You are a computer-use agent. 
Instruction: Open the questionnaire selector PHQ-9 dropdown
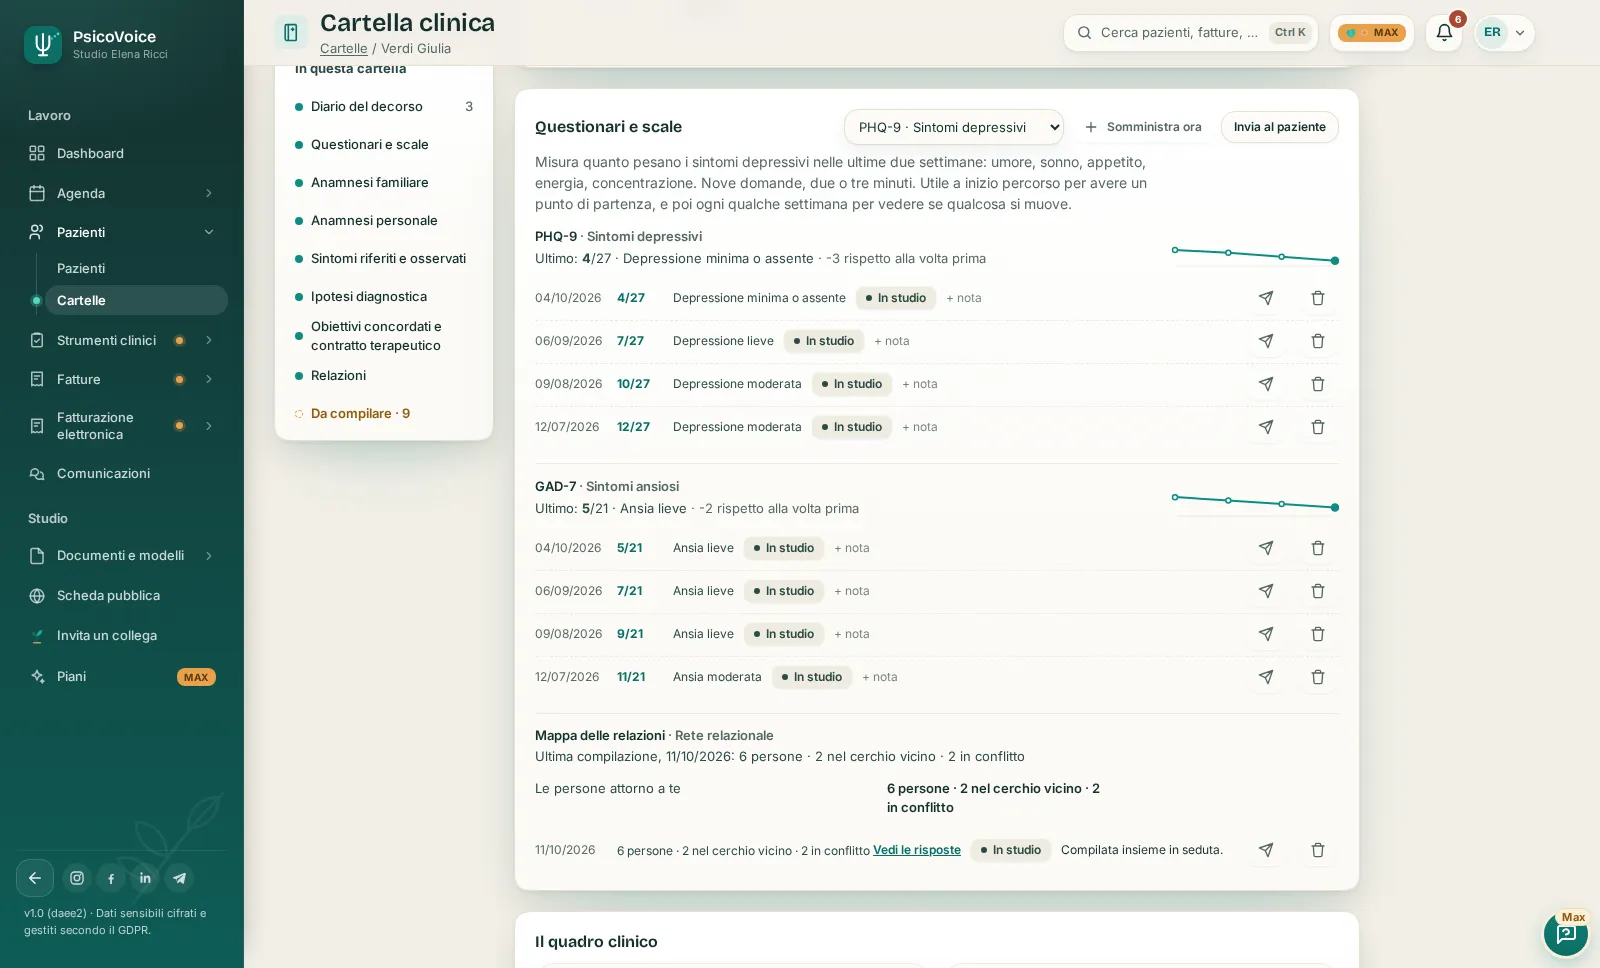954,127
